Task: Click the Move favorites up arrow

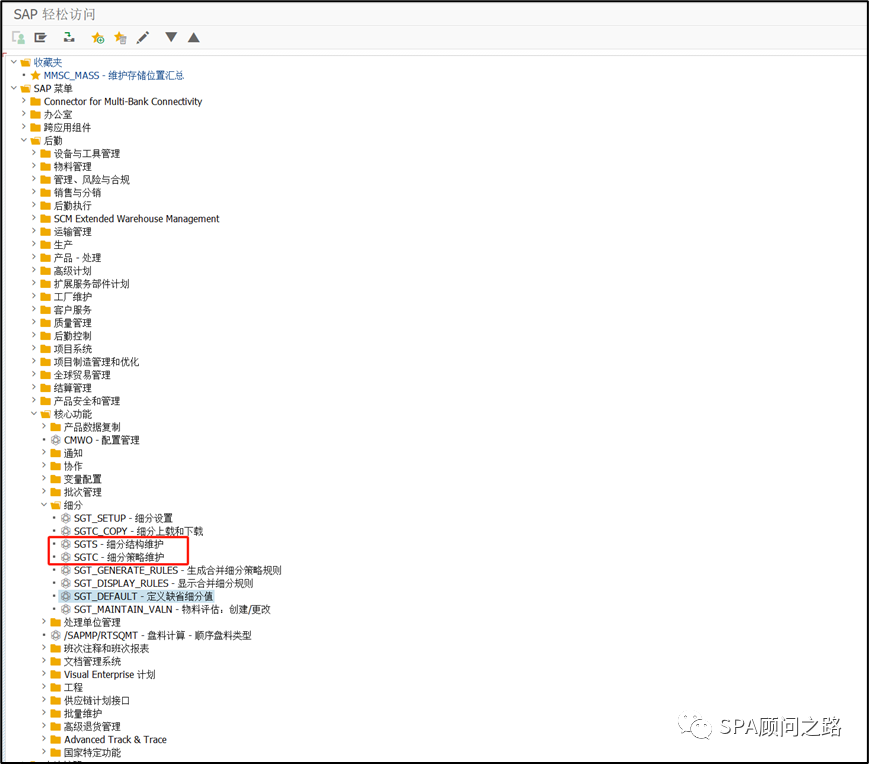Action: coord(193,38)
